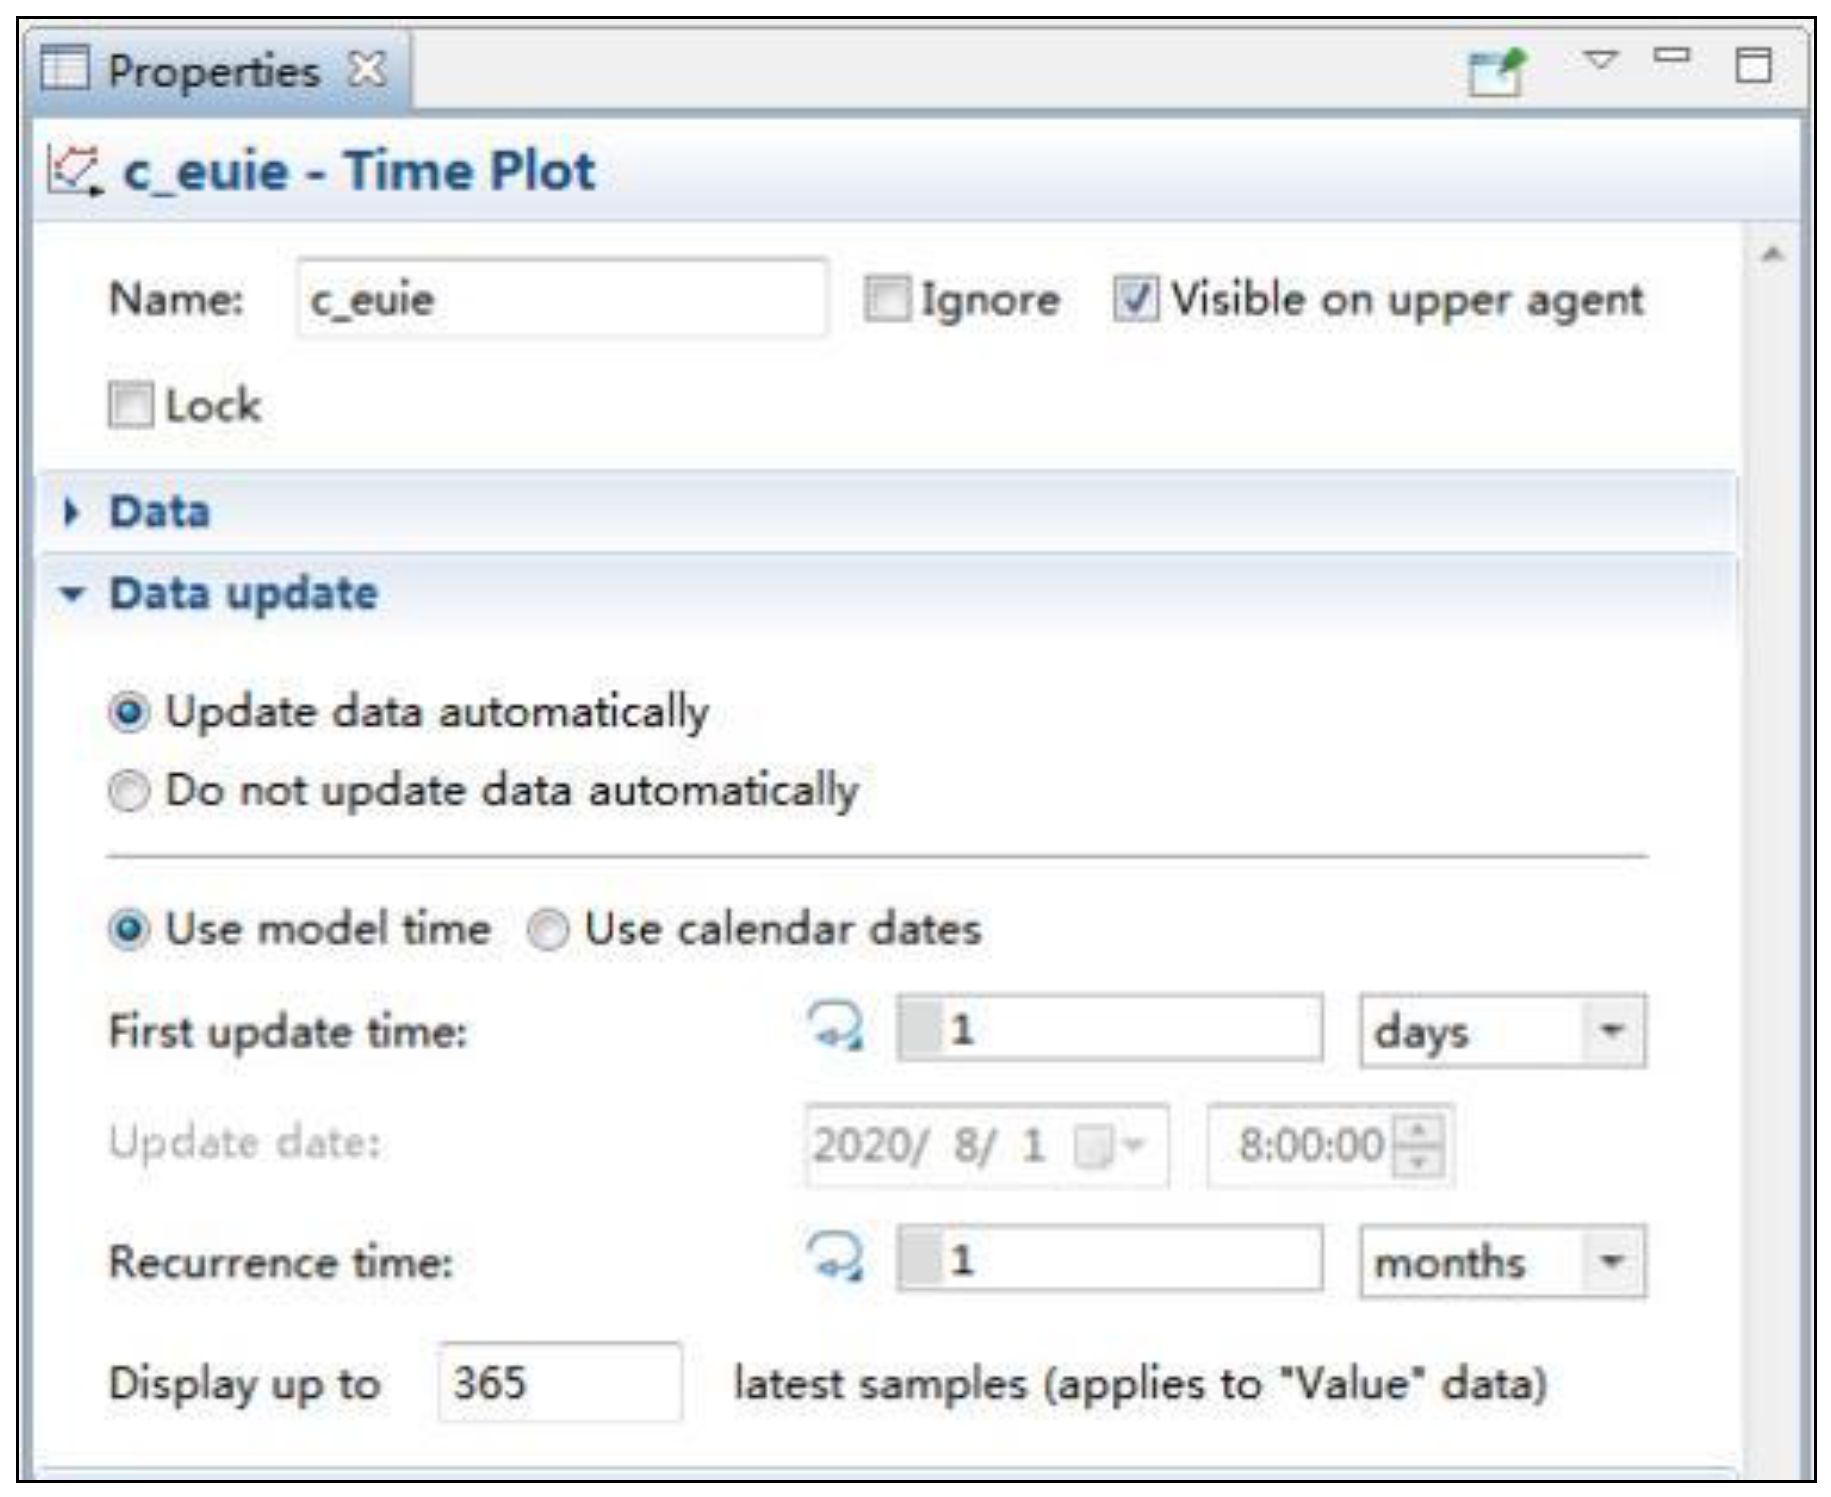Enable the Lock checkbox
The width and height of the screenshot is (1831, 1497).
(131, 405)
